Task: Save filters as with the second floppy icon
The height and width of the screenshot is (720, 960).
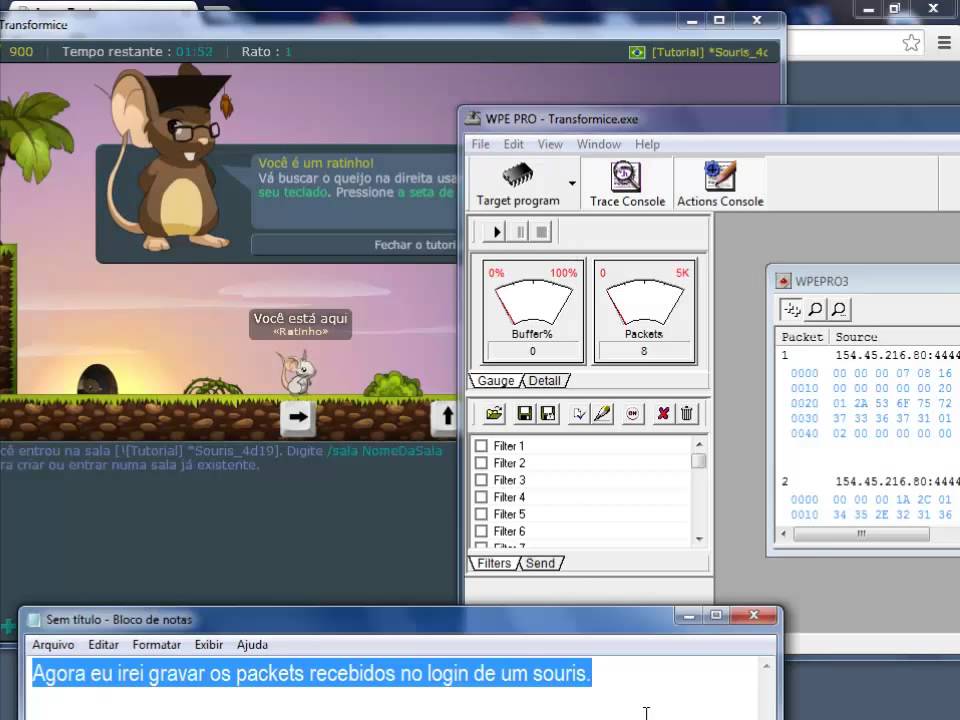Action: pos(549,414)
